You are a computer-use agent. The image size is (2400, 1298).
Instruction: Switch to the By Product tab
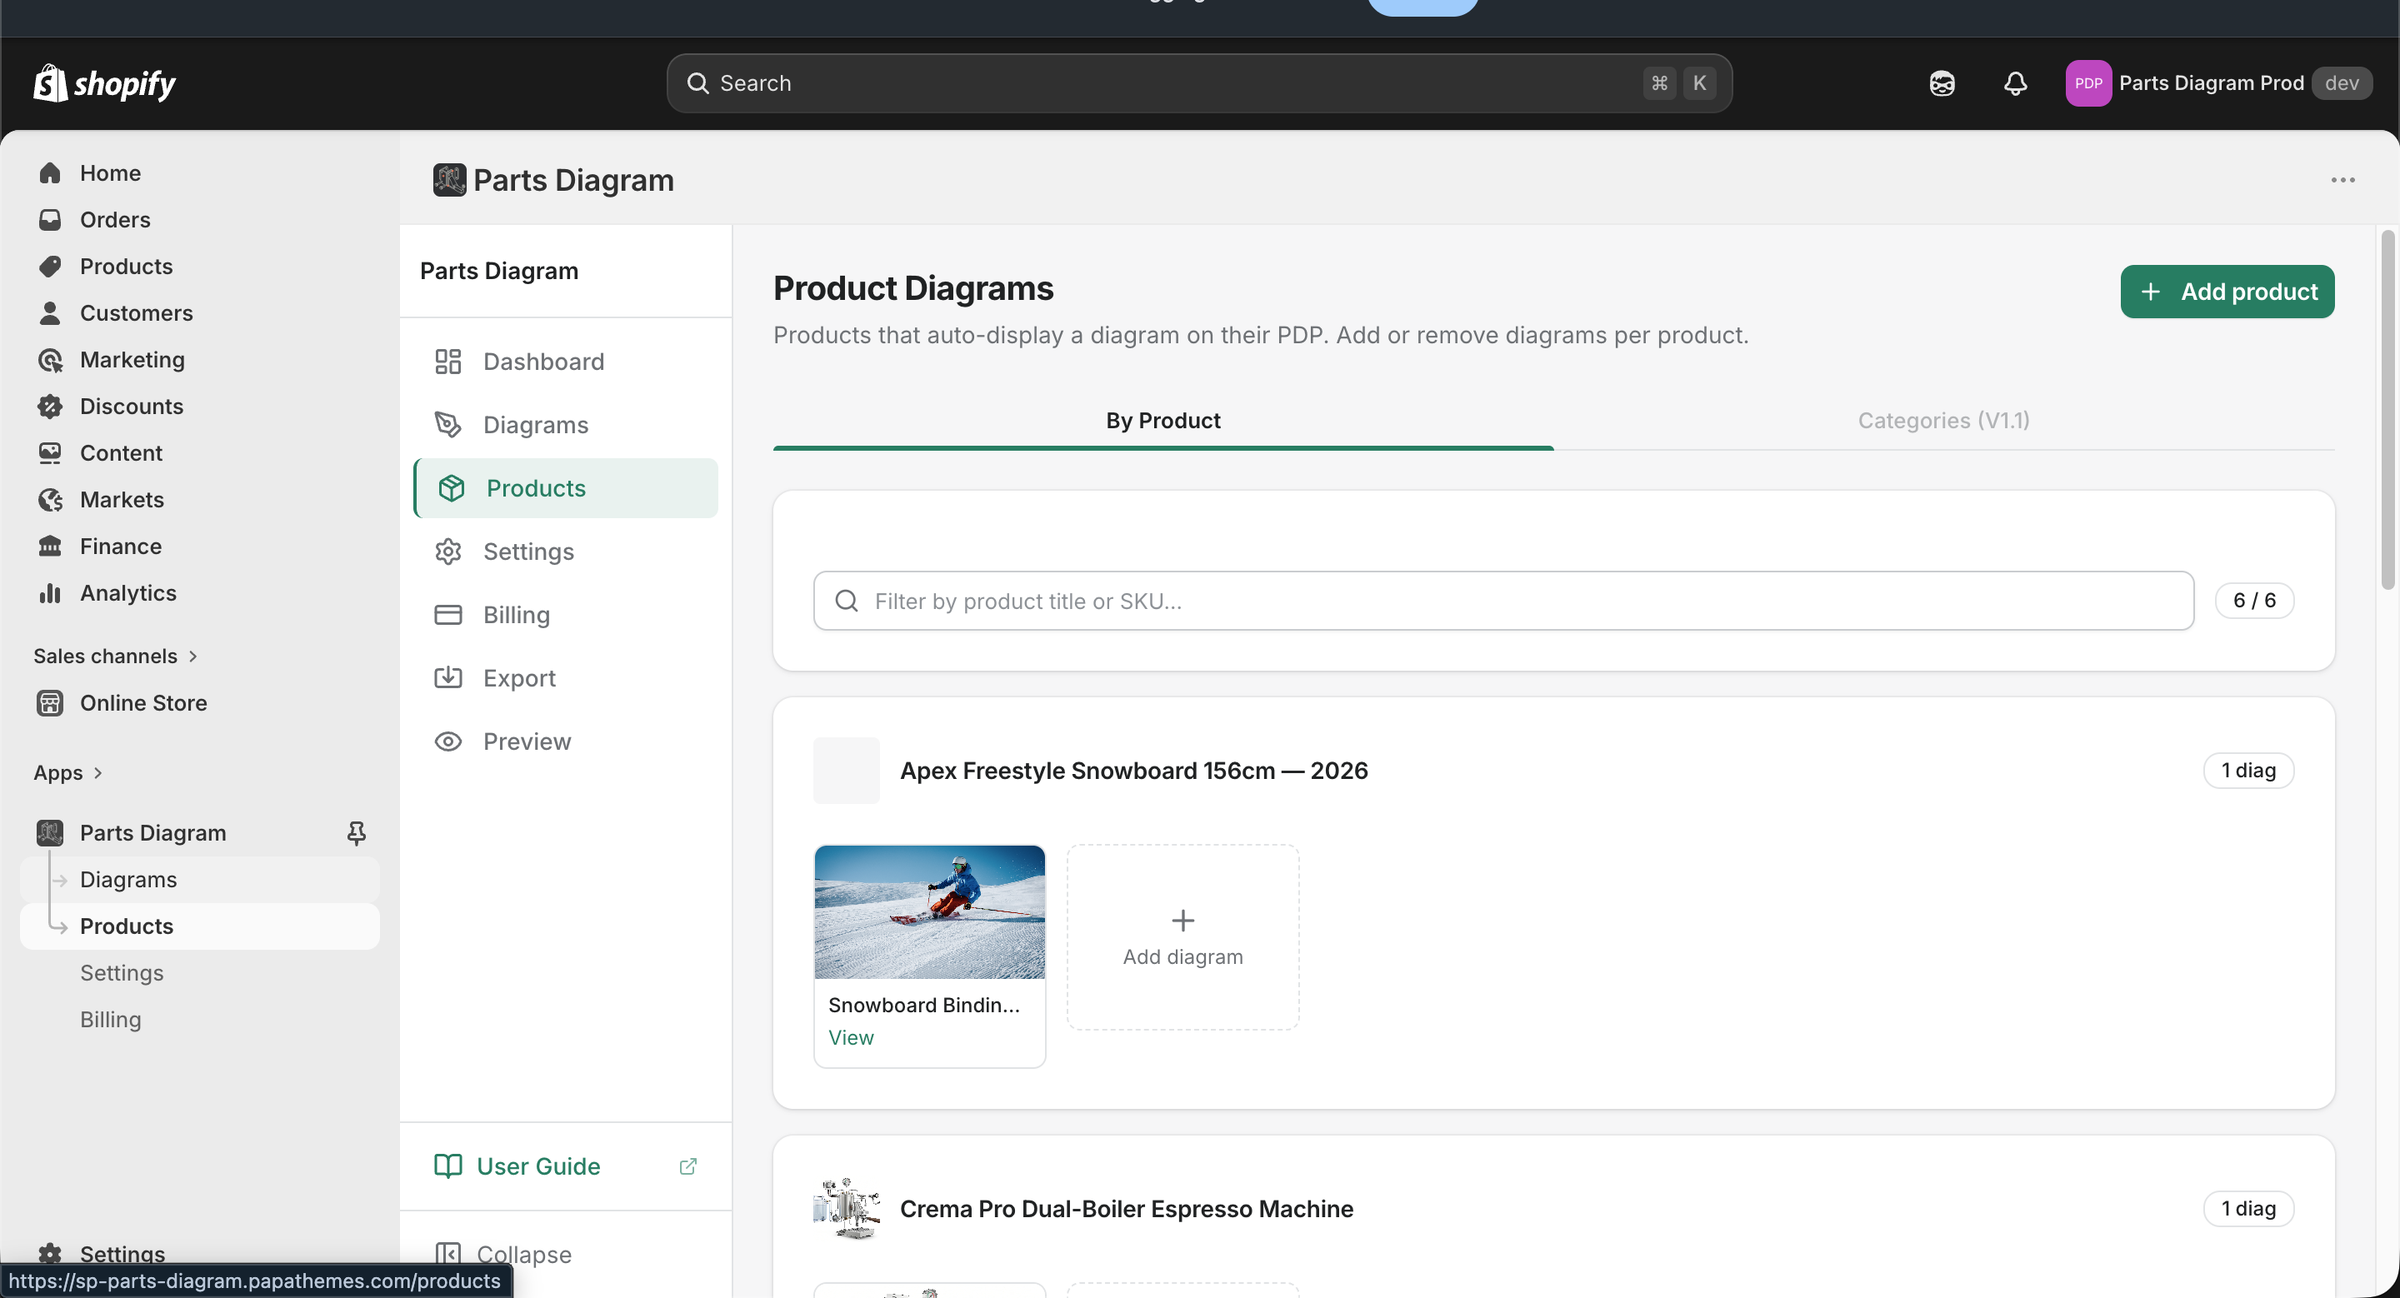click(x=1163, y=420)
